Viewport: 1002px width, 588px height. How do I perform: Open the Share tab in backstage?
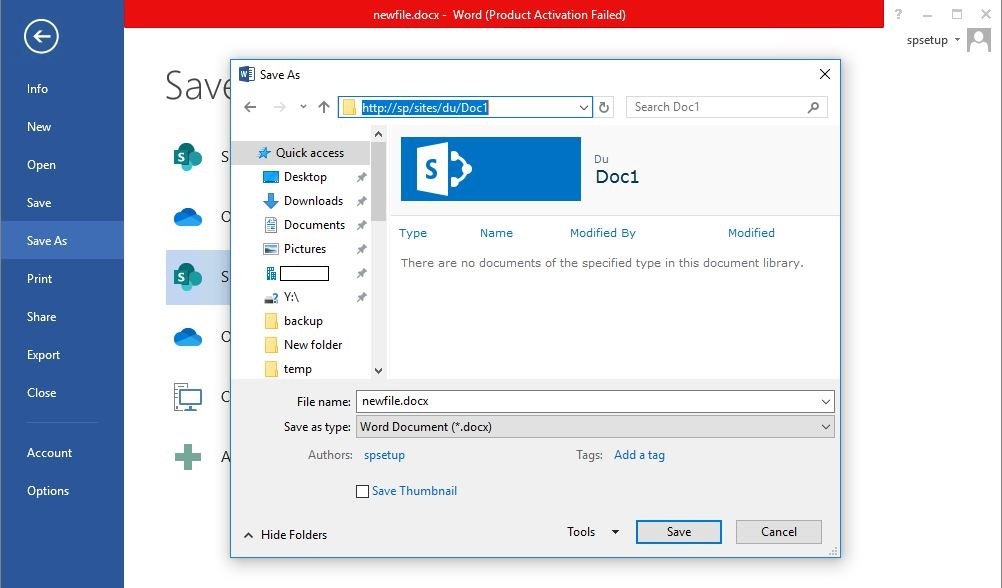click(x=41, y=317)
